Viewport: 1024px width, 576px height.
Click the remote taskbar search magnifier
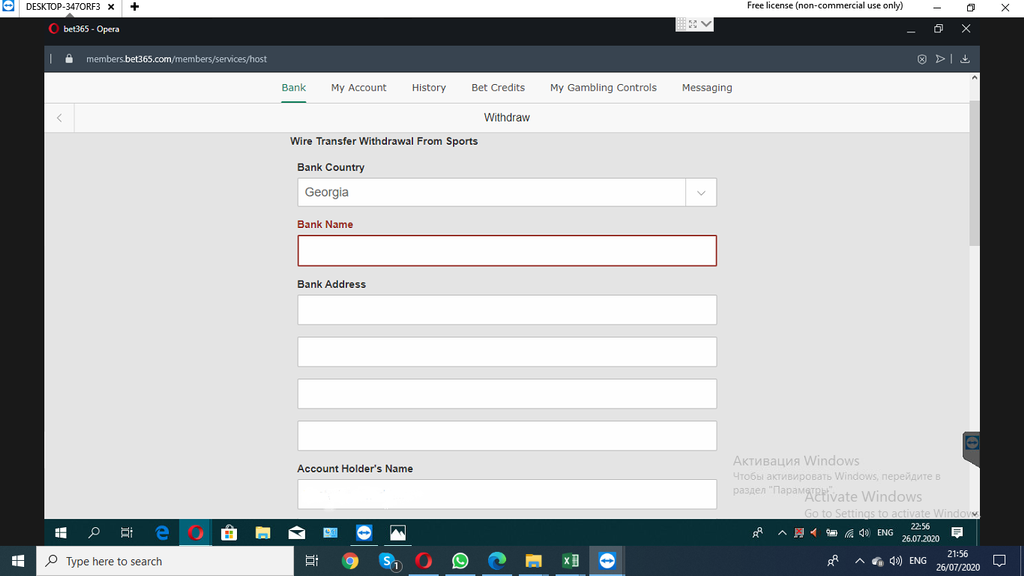(x=93, y=533)
